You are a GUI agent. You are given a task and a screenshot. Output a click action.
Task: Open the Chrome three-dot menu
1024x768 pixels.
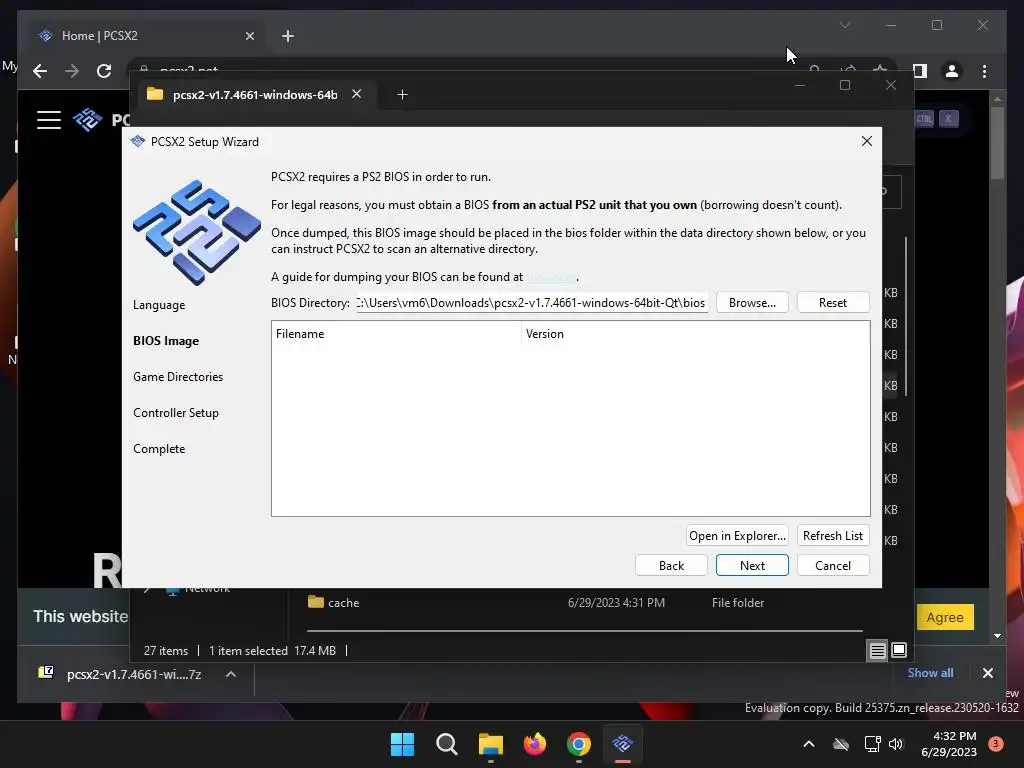pos(984,71)
